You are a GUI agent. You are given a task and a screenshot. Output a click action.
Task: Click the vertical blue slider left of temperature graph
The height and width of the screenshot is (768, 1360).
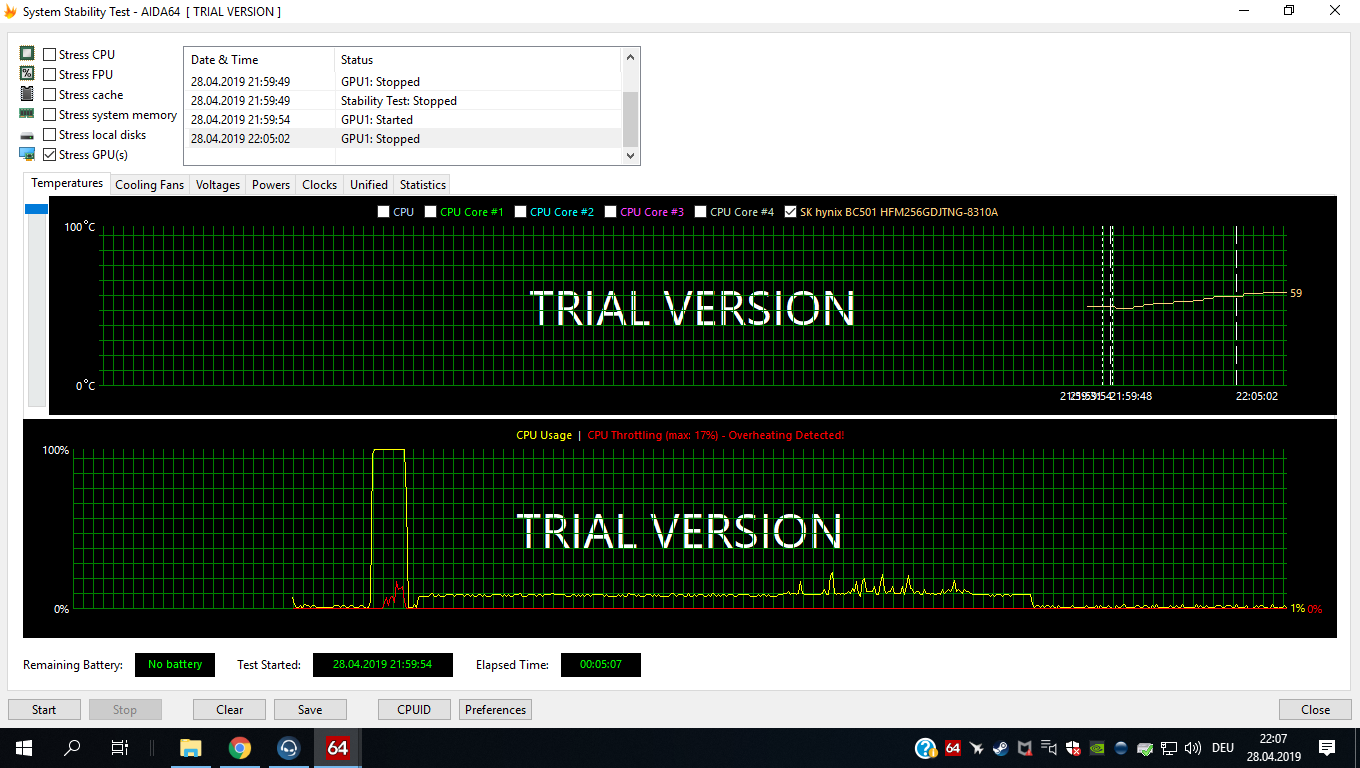pos(36,208)
